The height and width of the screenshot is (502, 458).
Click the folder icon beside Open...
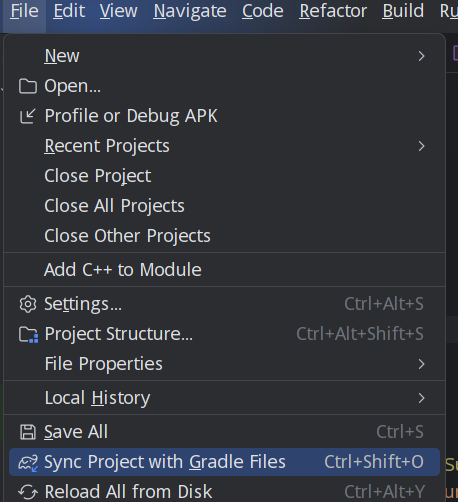point(28,86)
